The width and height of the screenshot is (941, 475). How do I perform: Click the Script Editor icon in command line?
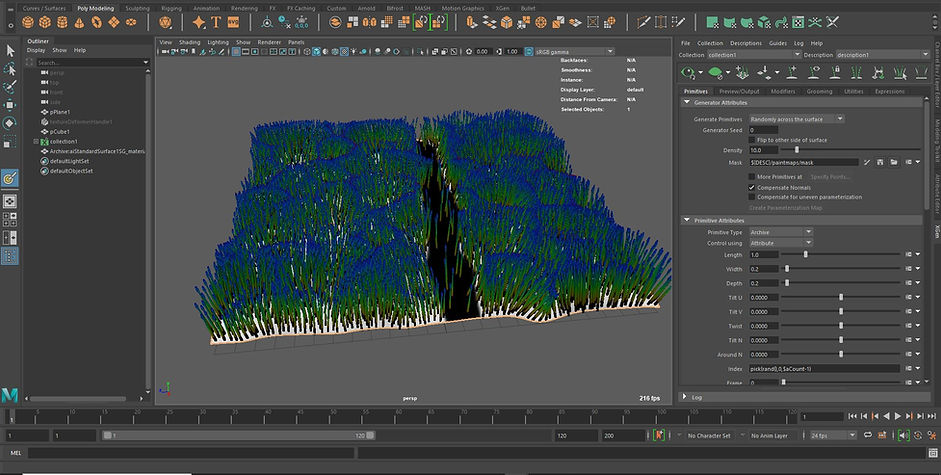point(933,453)
